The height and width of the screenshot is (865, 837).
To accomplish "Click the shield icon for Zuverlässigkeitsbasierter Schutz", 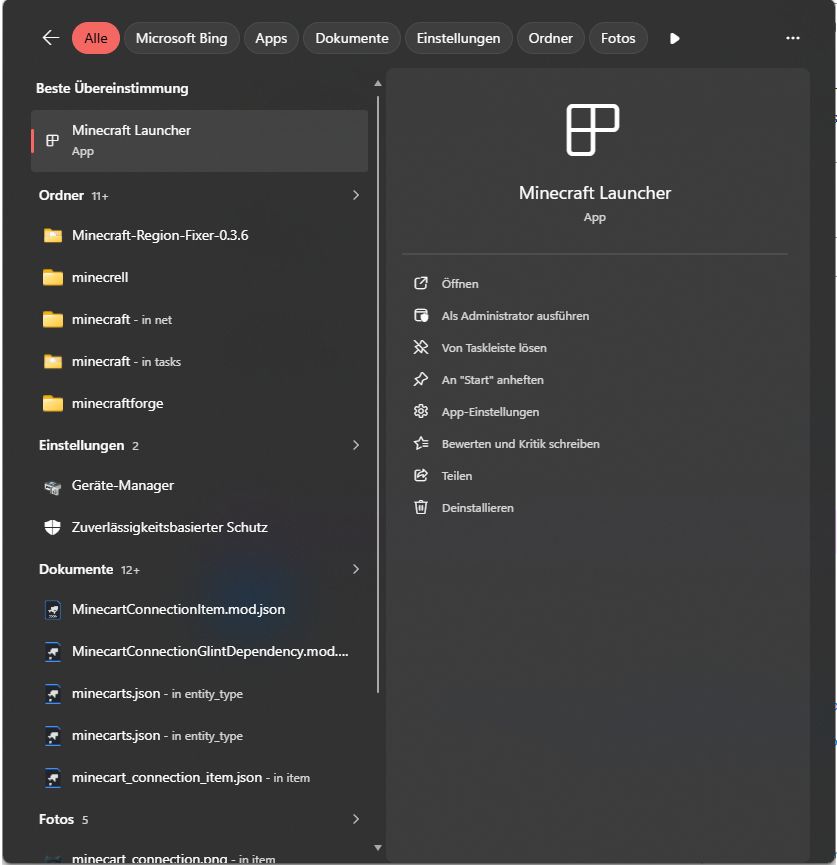I will tap(52, 527).
